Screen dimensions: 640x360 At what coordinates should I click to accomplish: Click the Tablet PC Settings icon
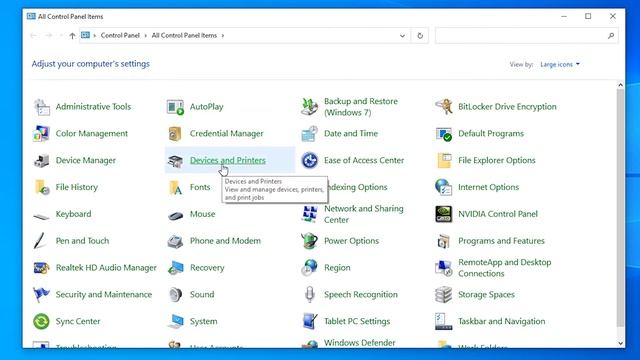click(x=310, y=322)
